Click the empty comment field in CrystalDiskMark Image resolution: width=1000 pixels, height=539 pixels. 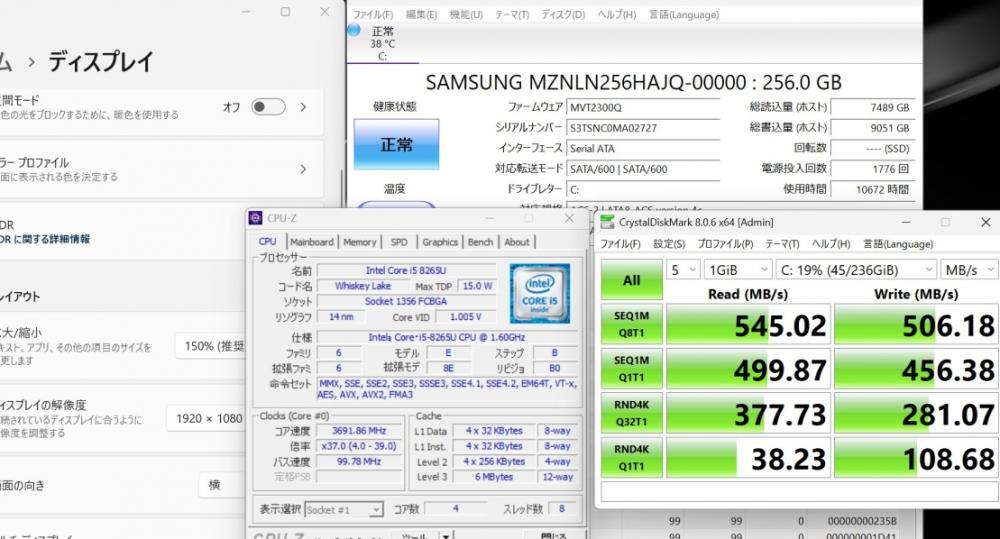pos(800,492)
